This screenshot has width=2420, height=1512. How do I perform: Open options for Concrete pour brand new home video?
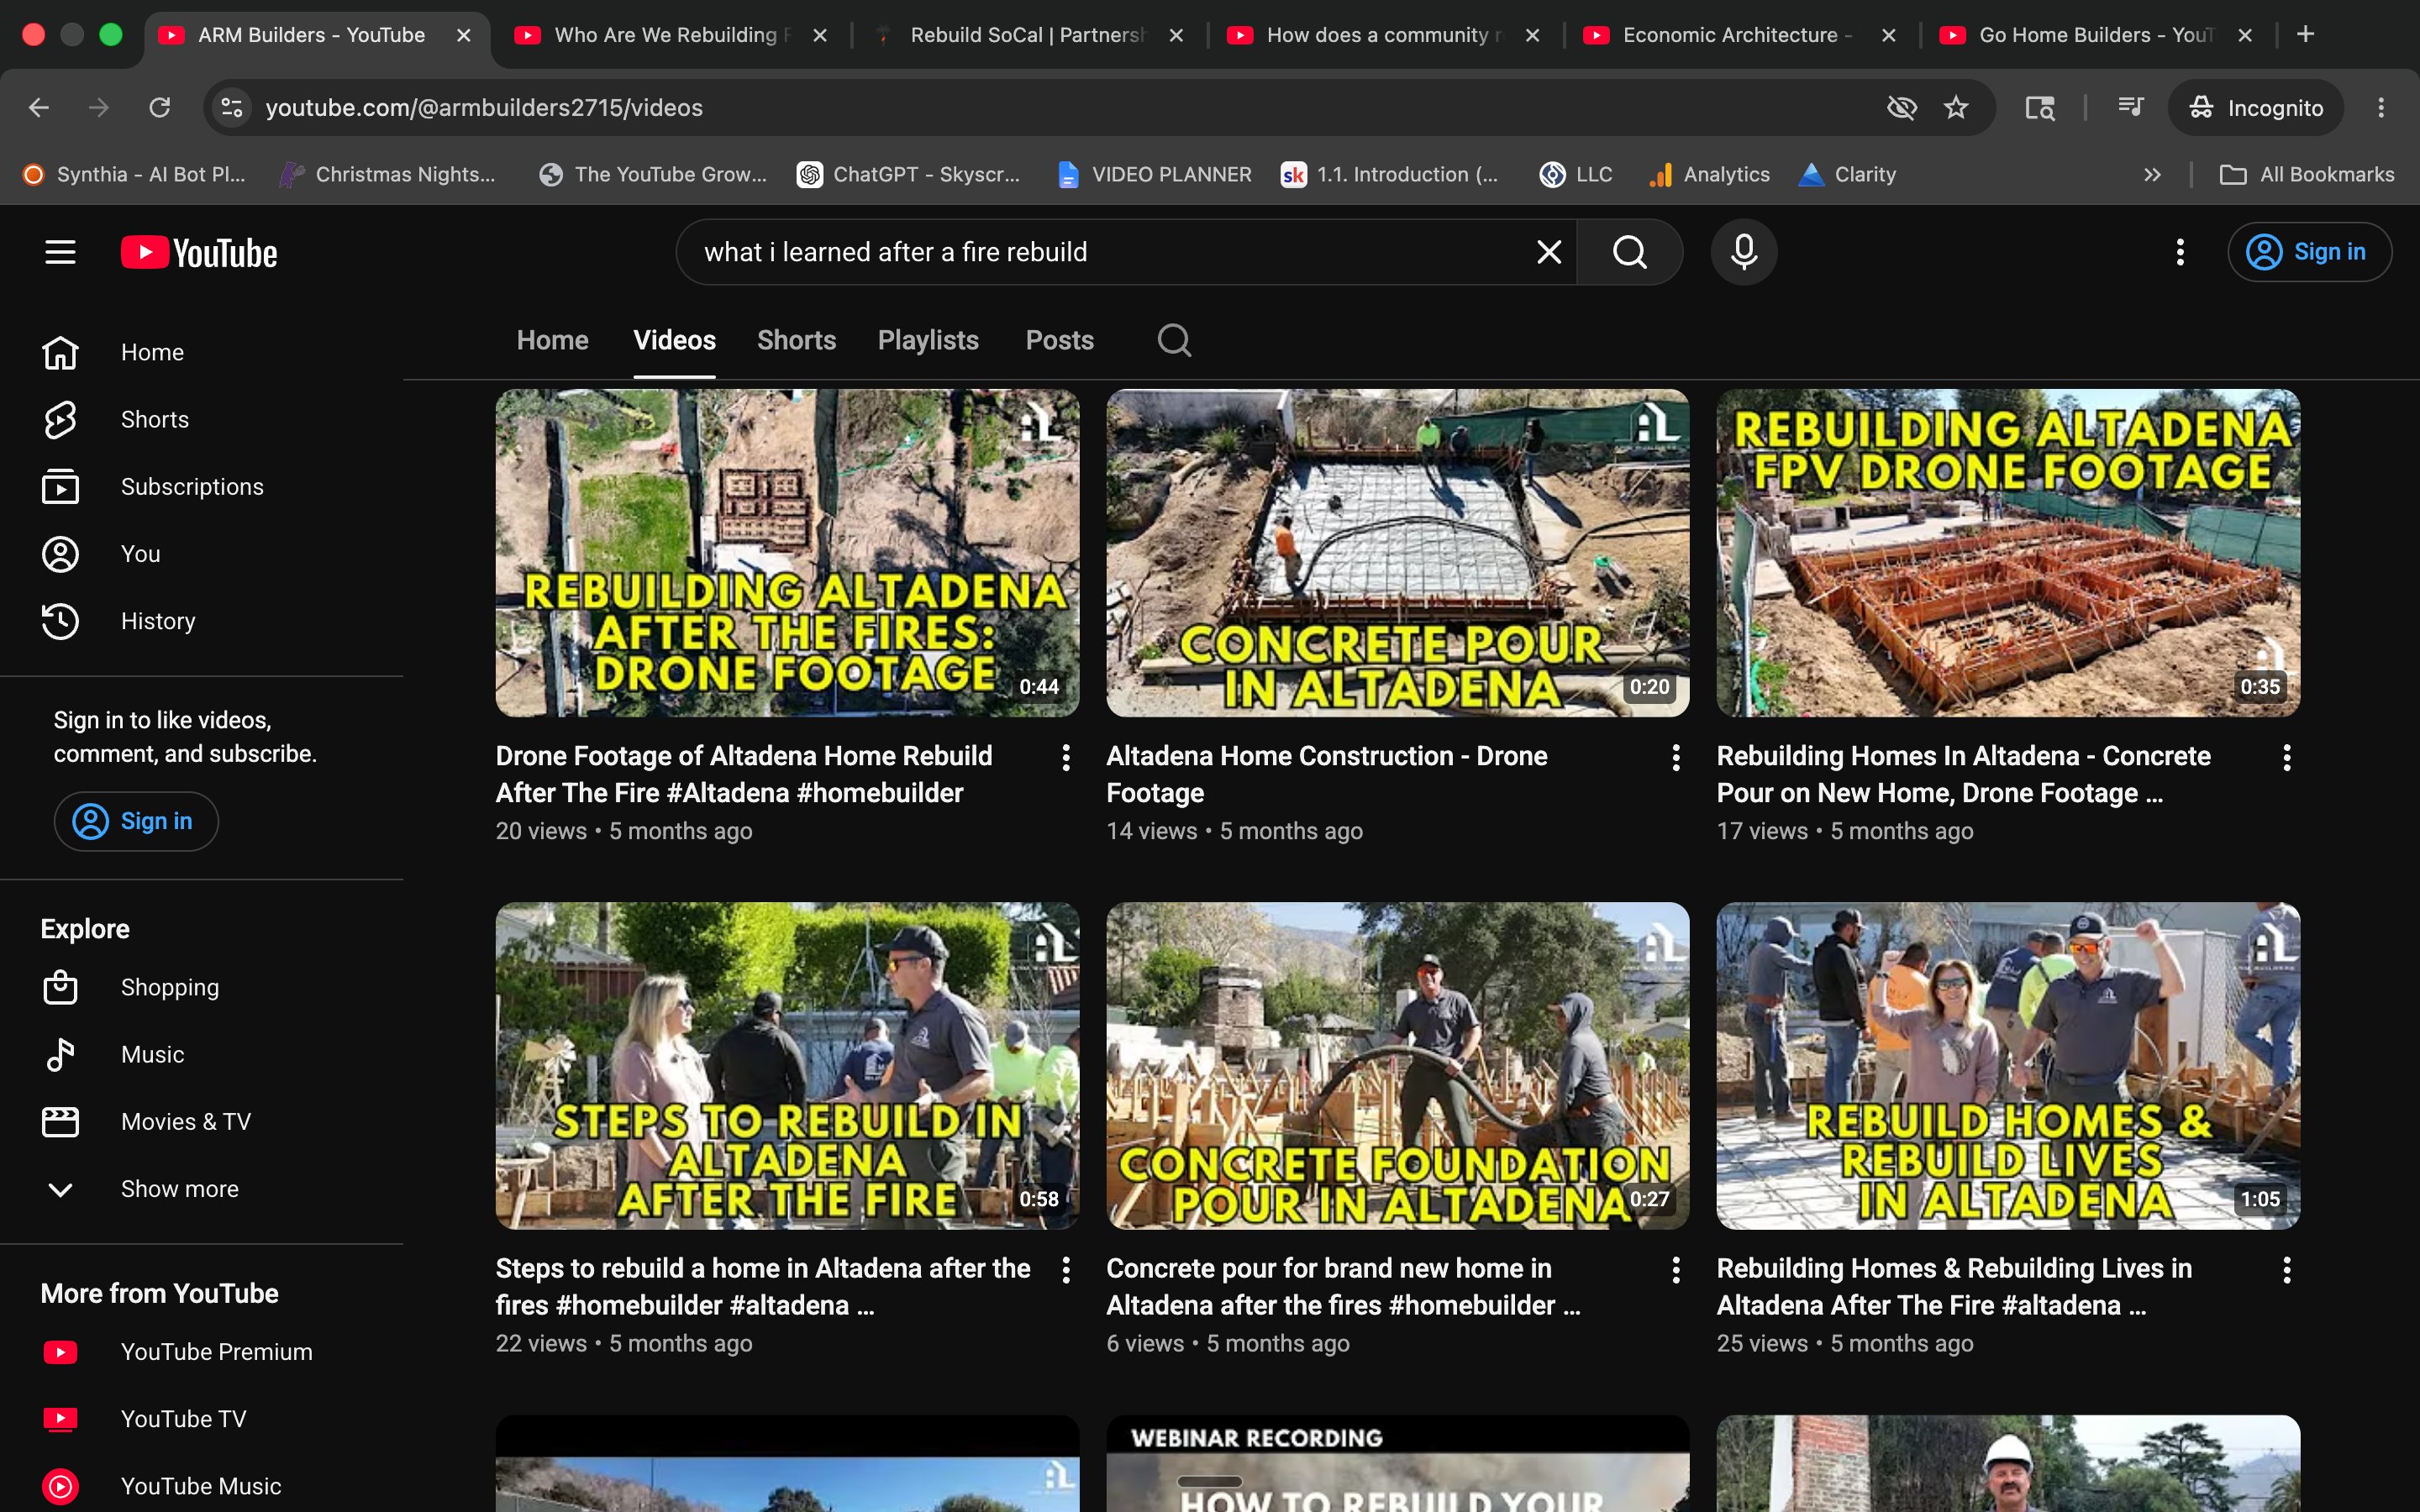point(1676,1270)
